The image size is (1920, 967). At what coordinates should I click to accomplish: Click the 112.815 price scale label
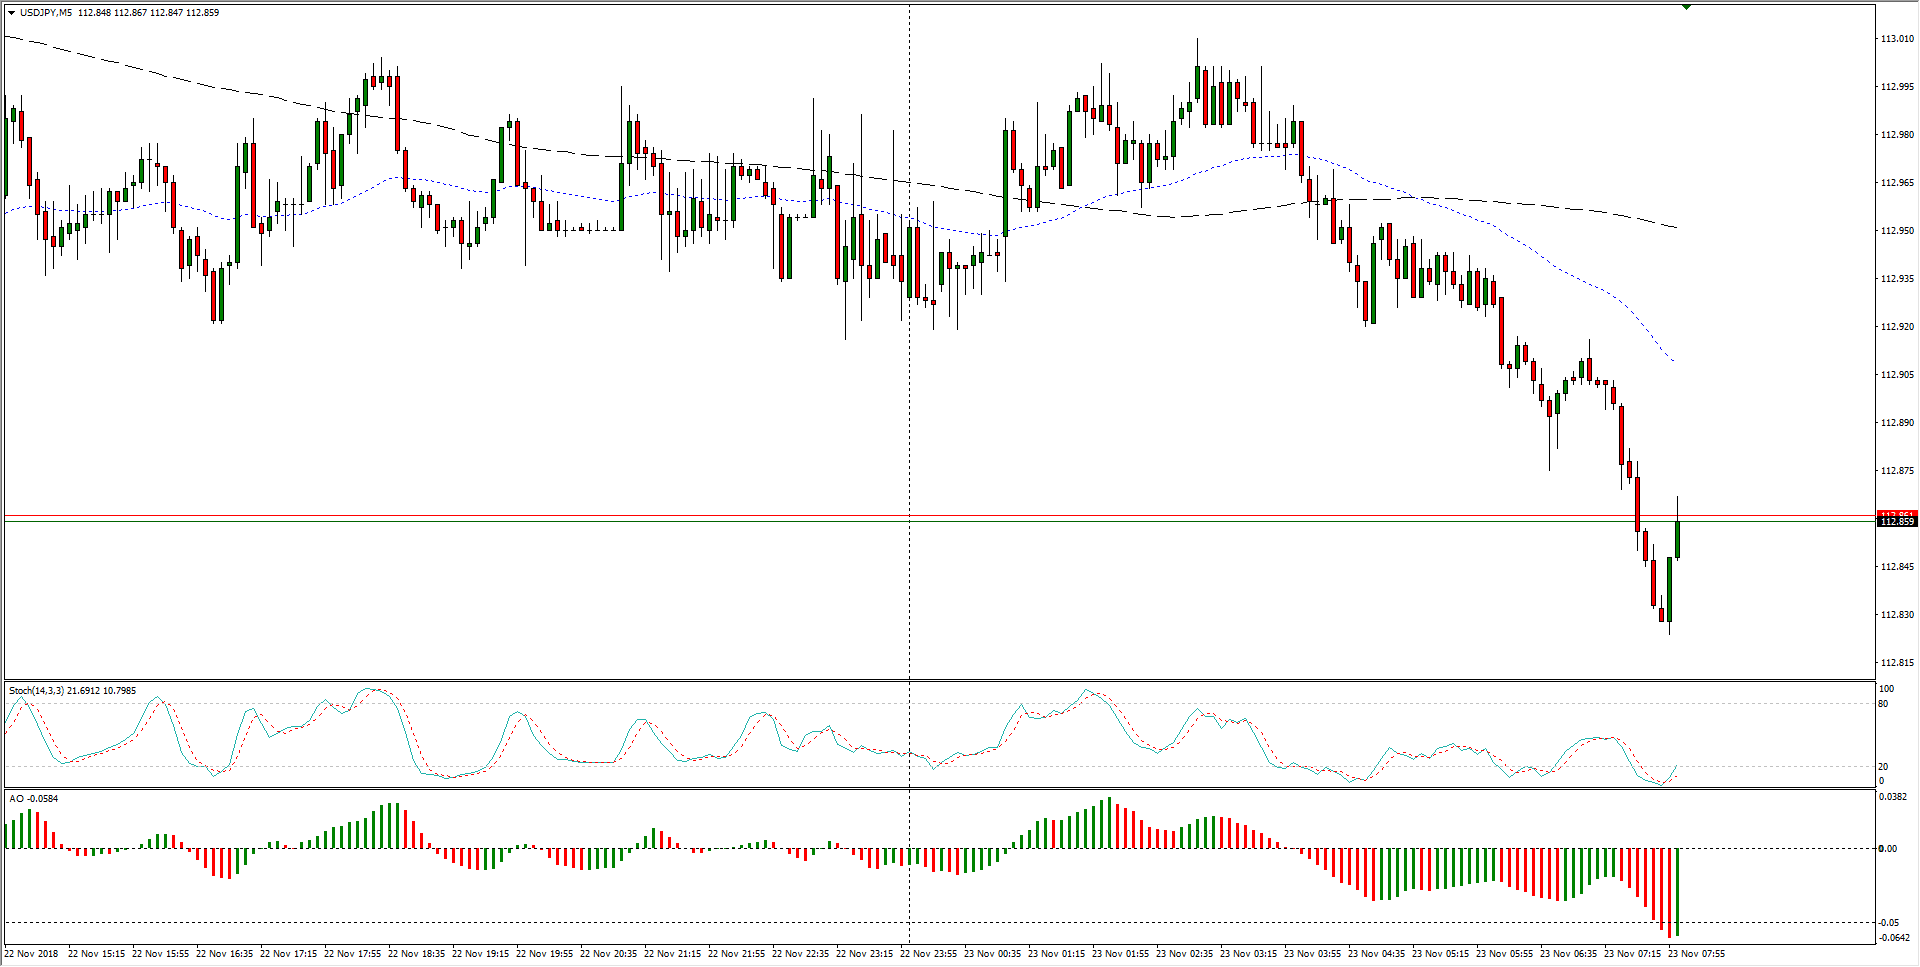pos(1897,663)
